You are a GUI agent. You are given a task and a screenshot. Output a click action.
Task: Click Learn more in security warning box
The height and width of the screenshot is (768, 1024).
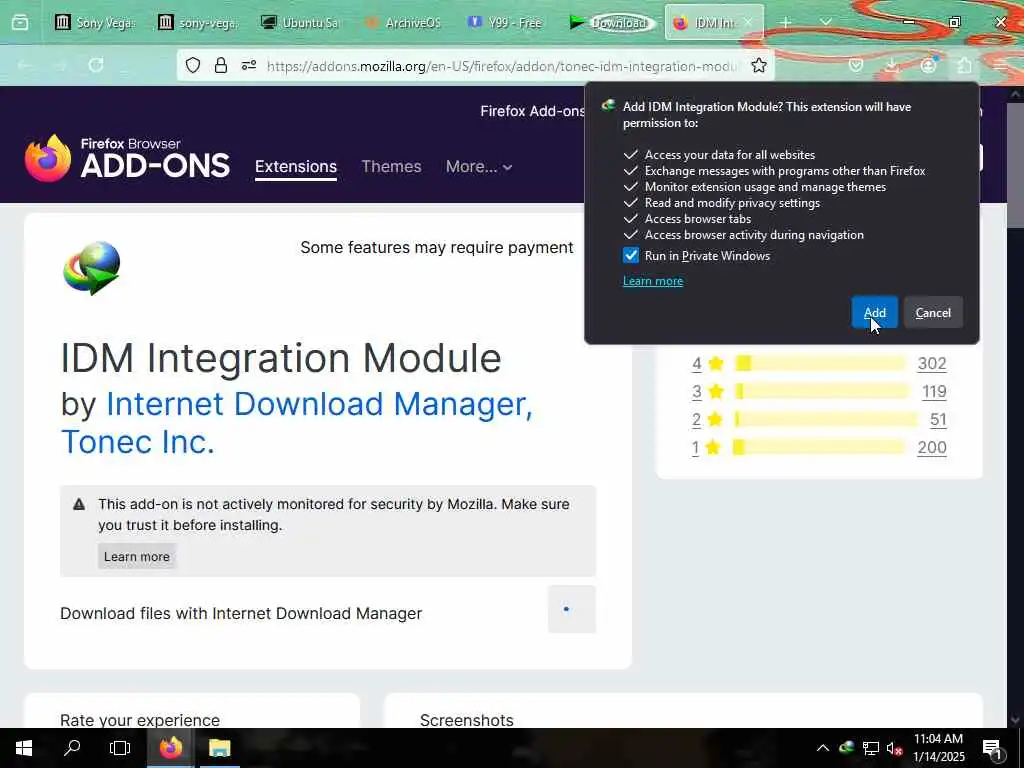136,556
